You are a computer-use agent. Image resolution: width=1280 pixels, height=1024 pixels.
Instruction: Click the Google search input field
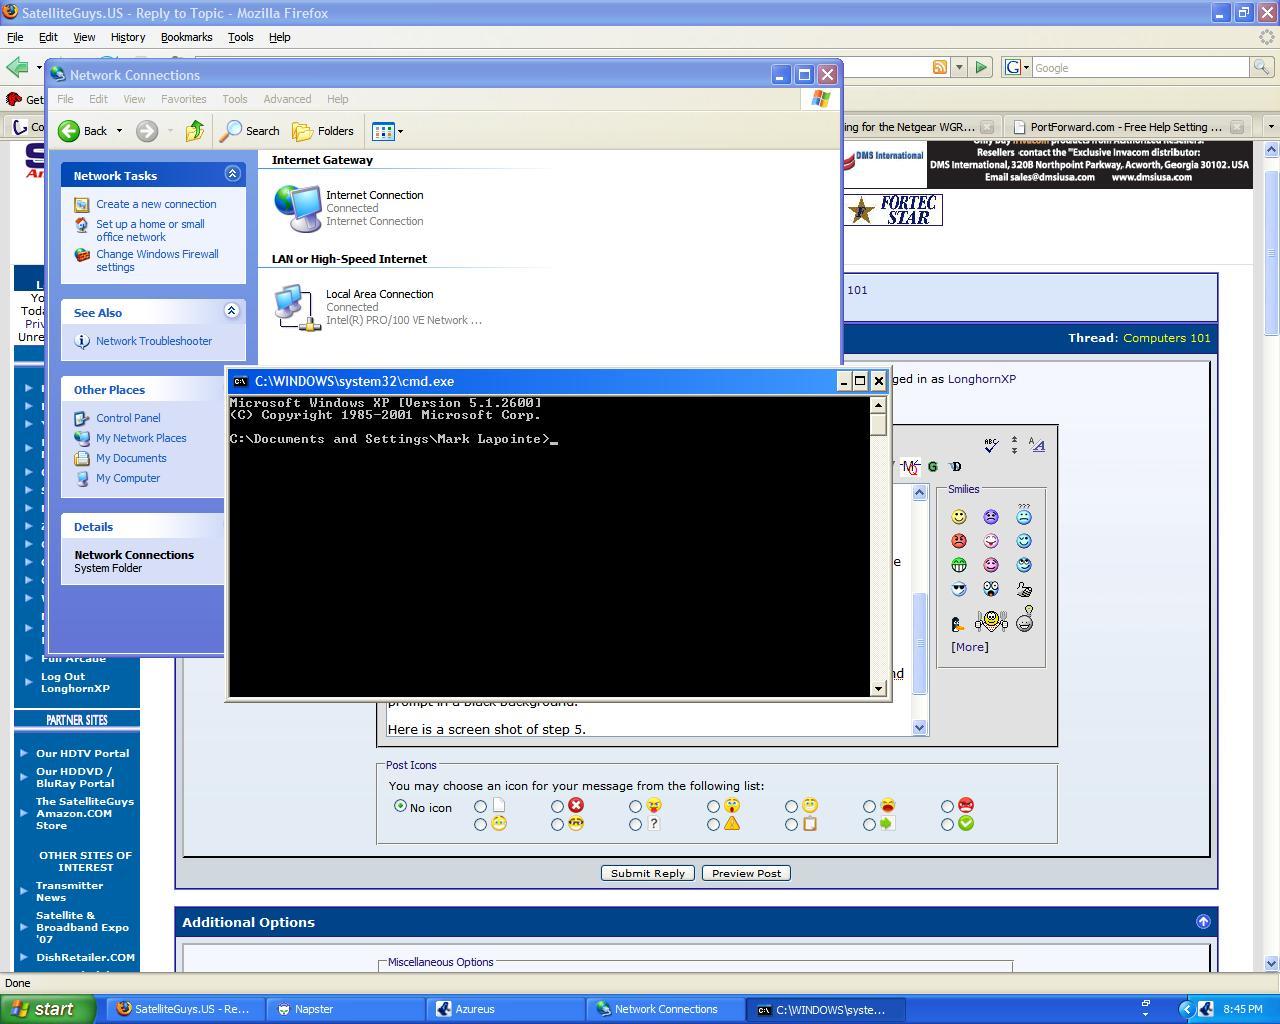click(x=1140, y=67)
